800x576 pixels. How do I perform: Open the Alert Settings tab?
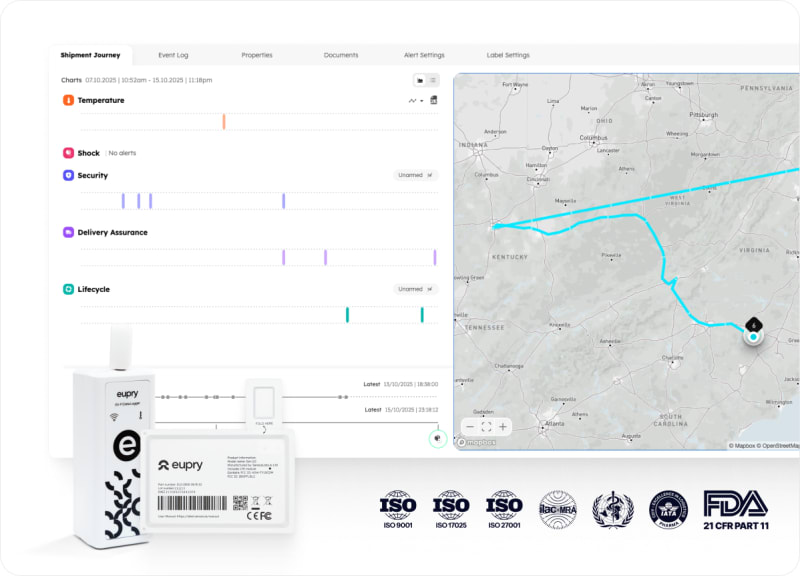(x=424, y=55)
